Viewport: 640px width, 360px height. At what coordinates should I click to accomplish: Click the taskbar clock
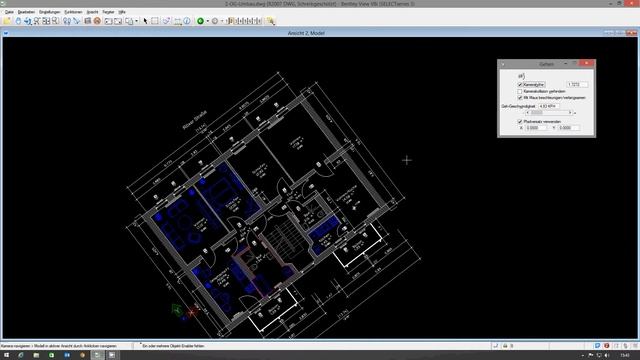pos(625,356)
